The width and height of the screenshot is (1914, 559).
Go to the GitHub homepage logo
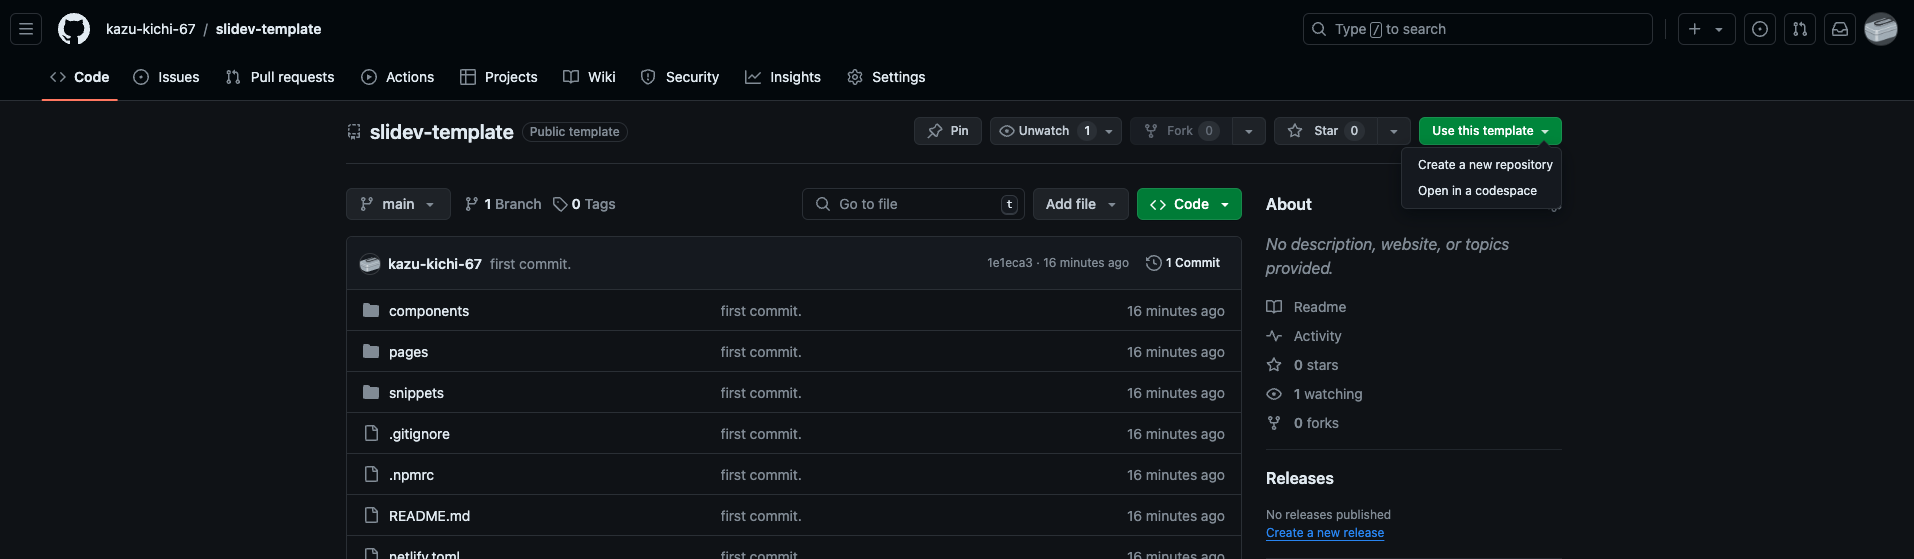click(x=74, y=29)
